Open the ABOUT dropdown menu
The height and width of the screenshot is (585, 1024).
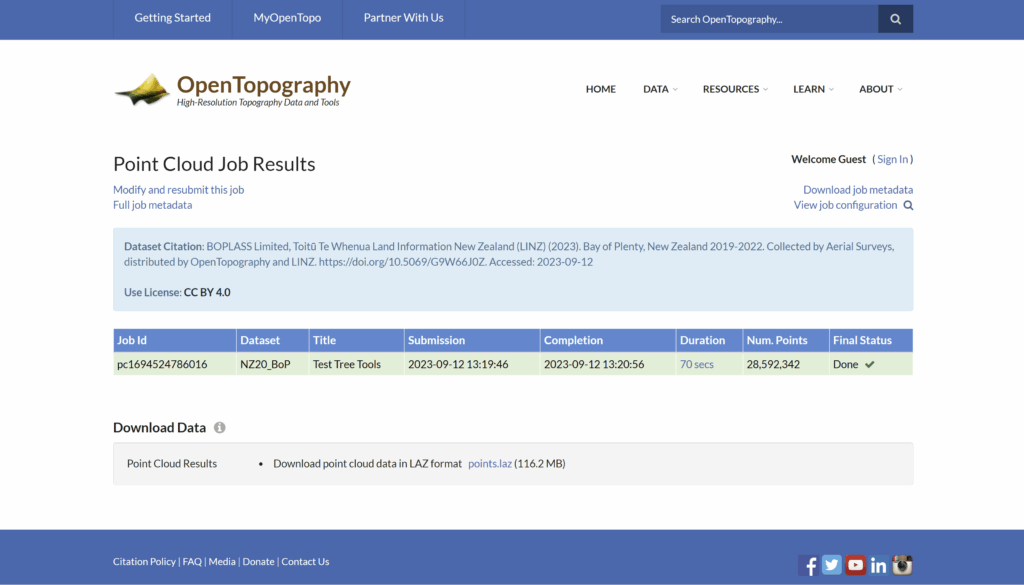pos(880,89)
